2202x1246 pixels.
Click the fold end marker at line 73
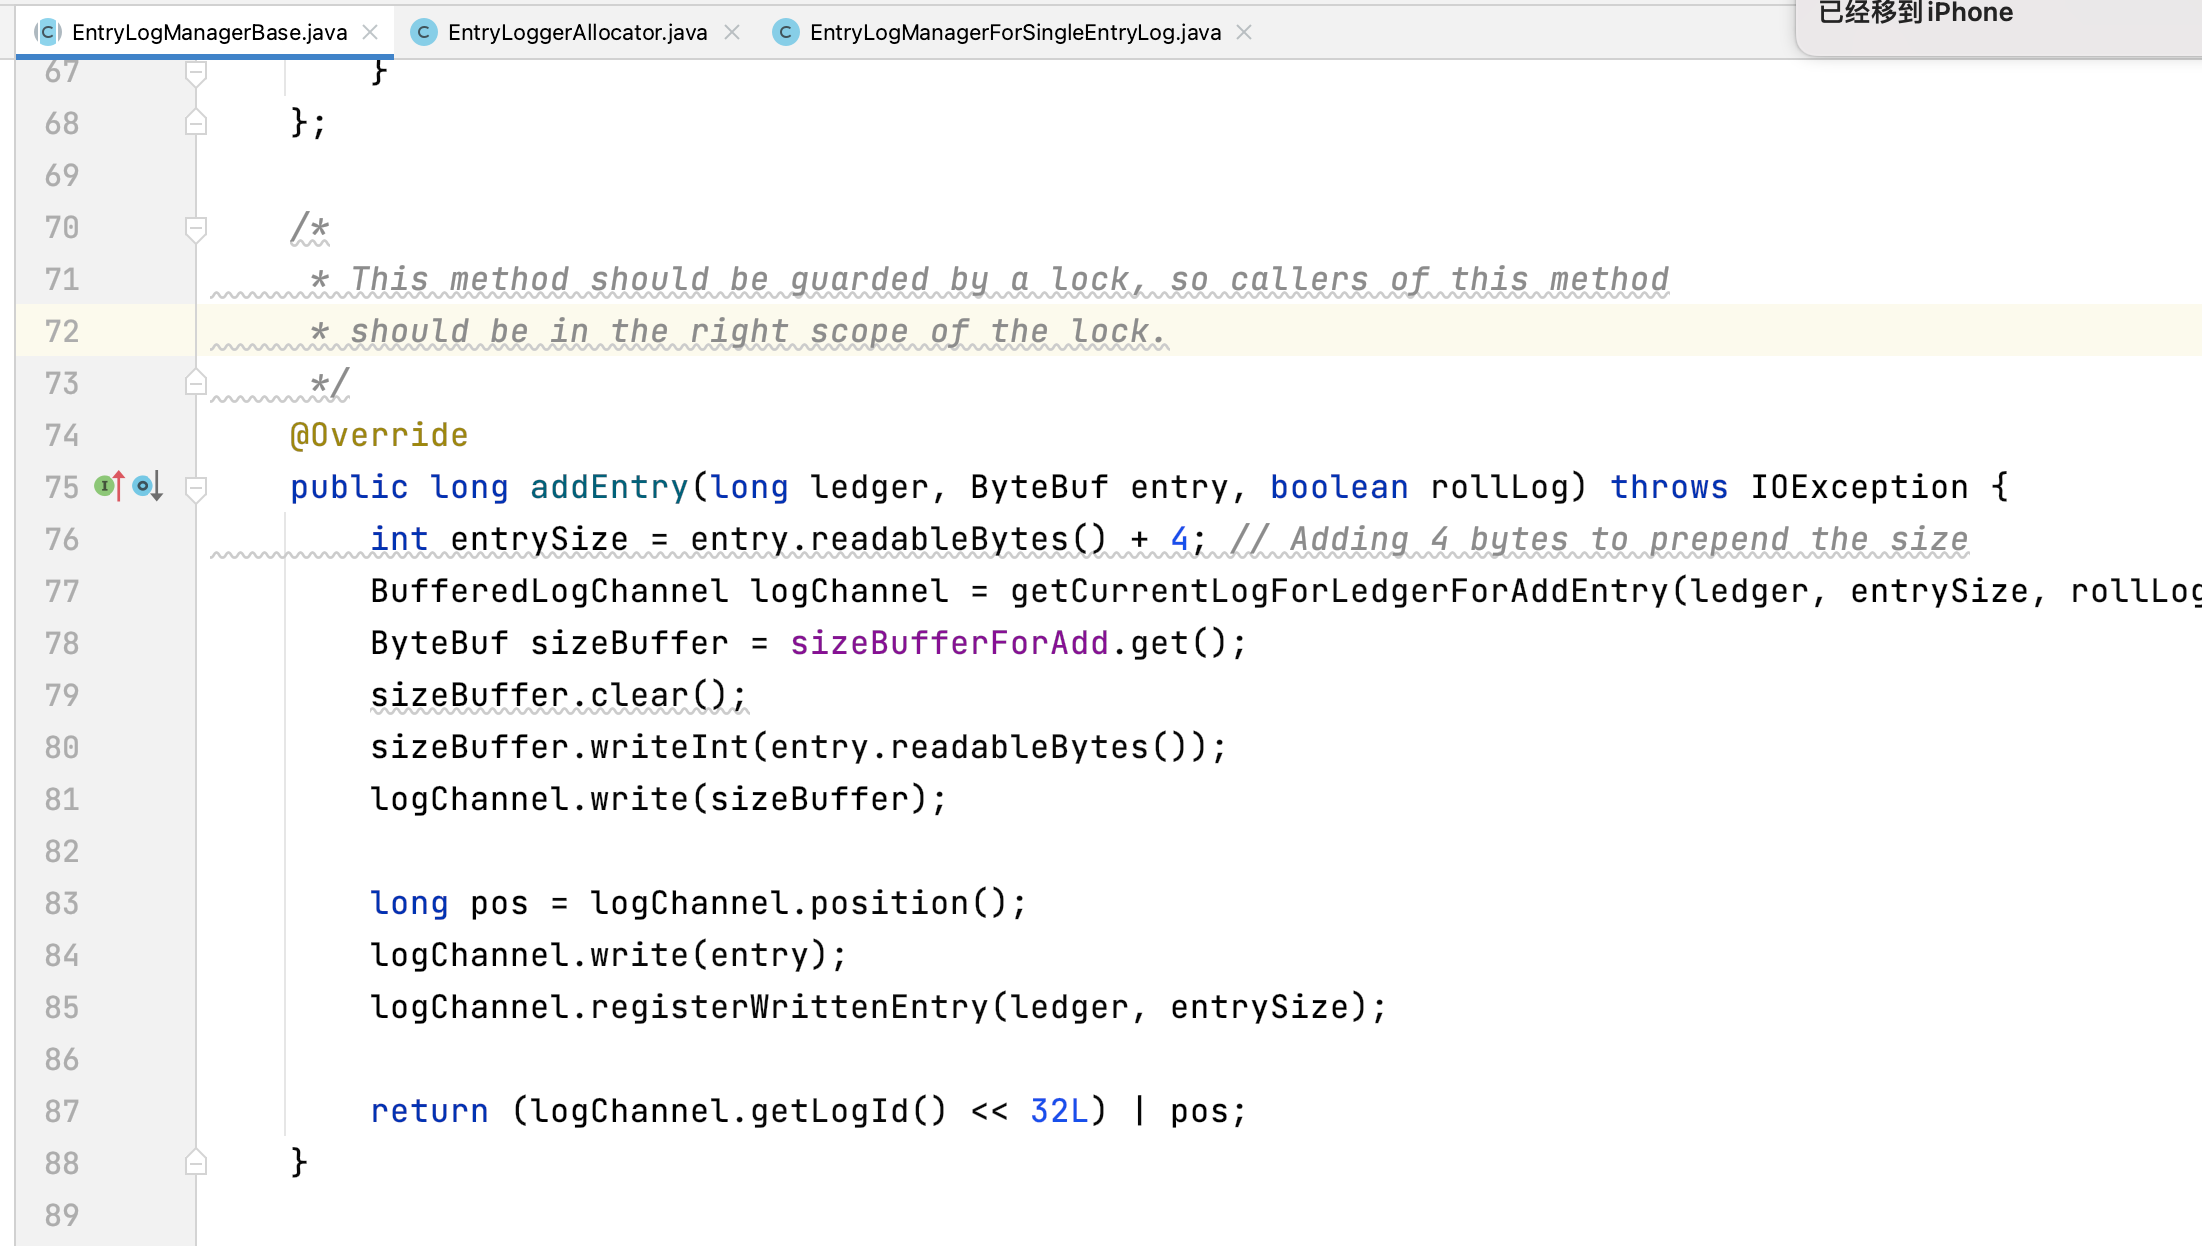(196, 383)
